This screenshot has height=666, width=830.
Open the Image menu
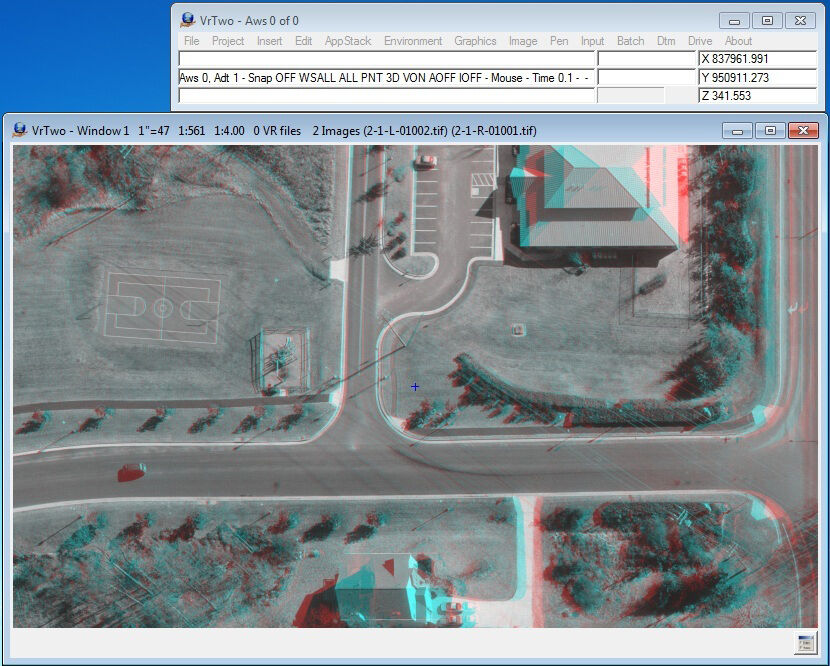pyautogui.click(x=523, y=41)
